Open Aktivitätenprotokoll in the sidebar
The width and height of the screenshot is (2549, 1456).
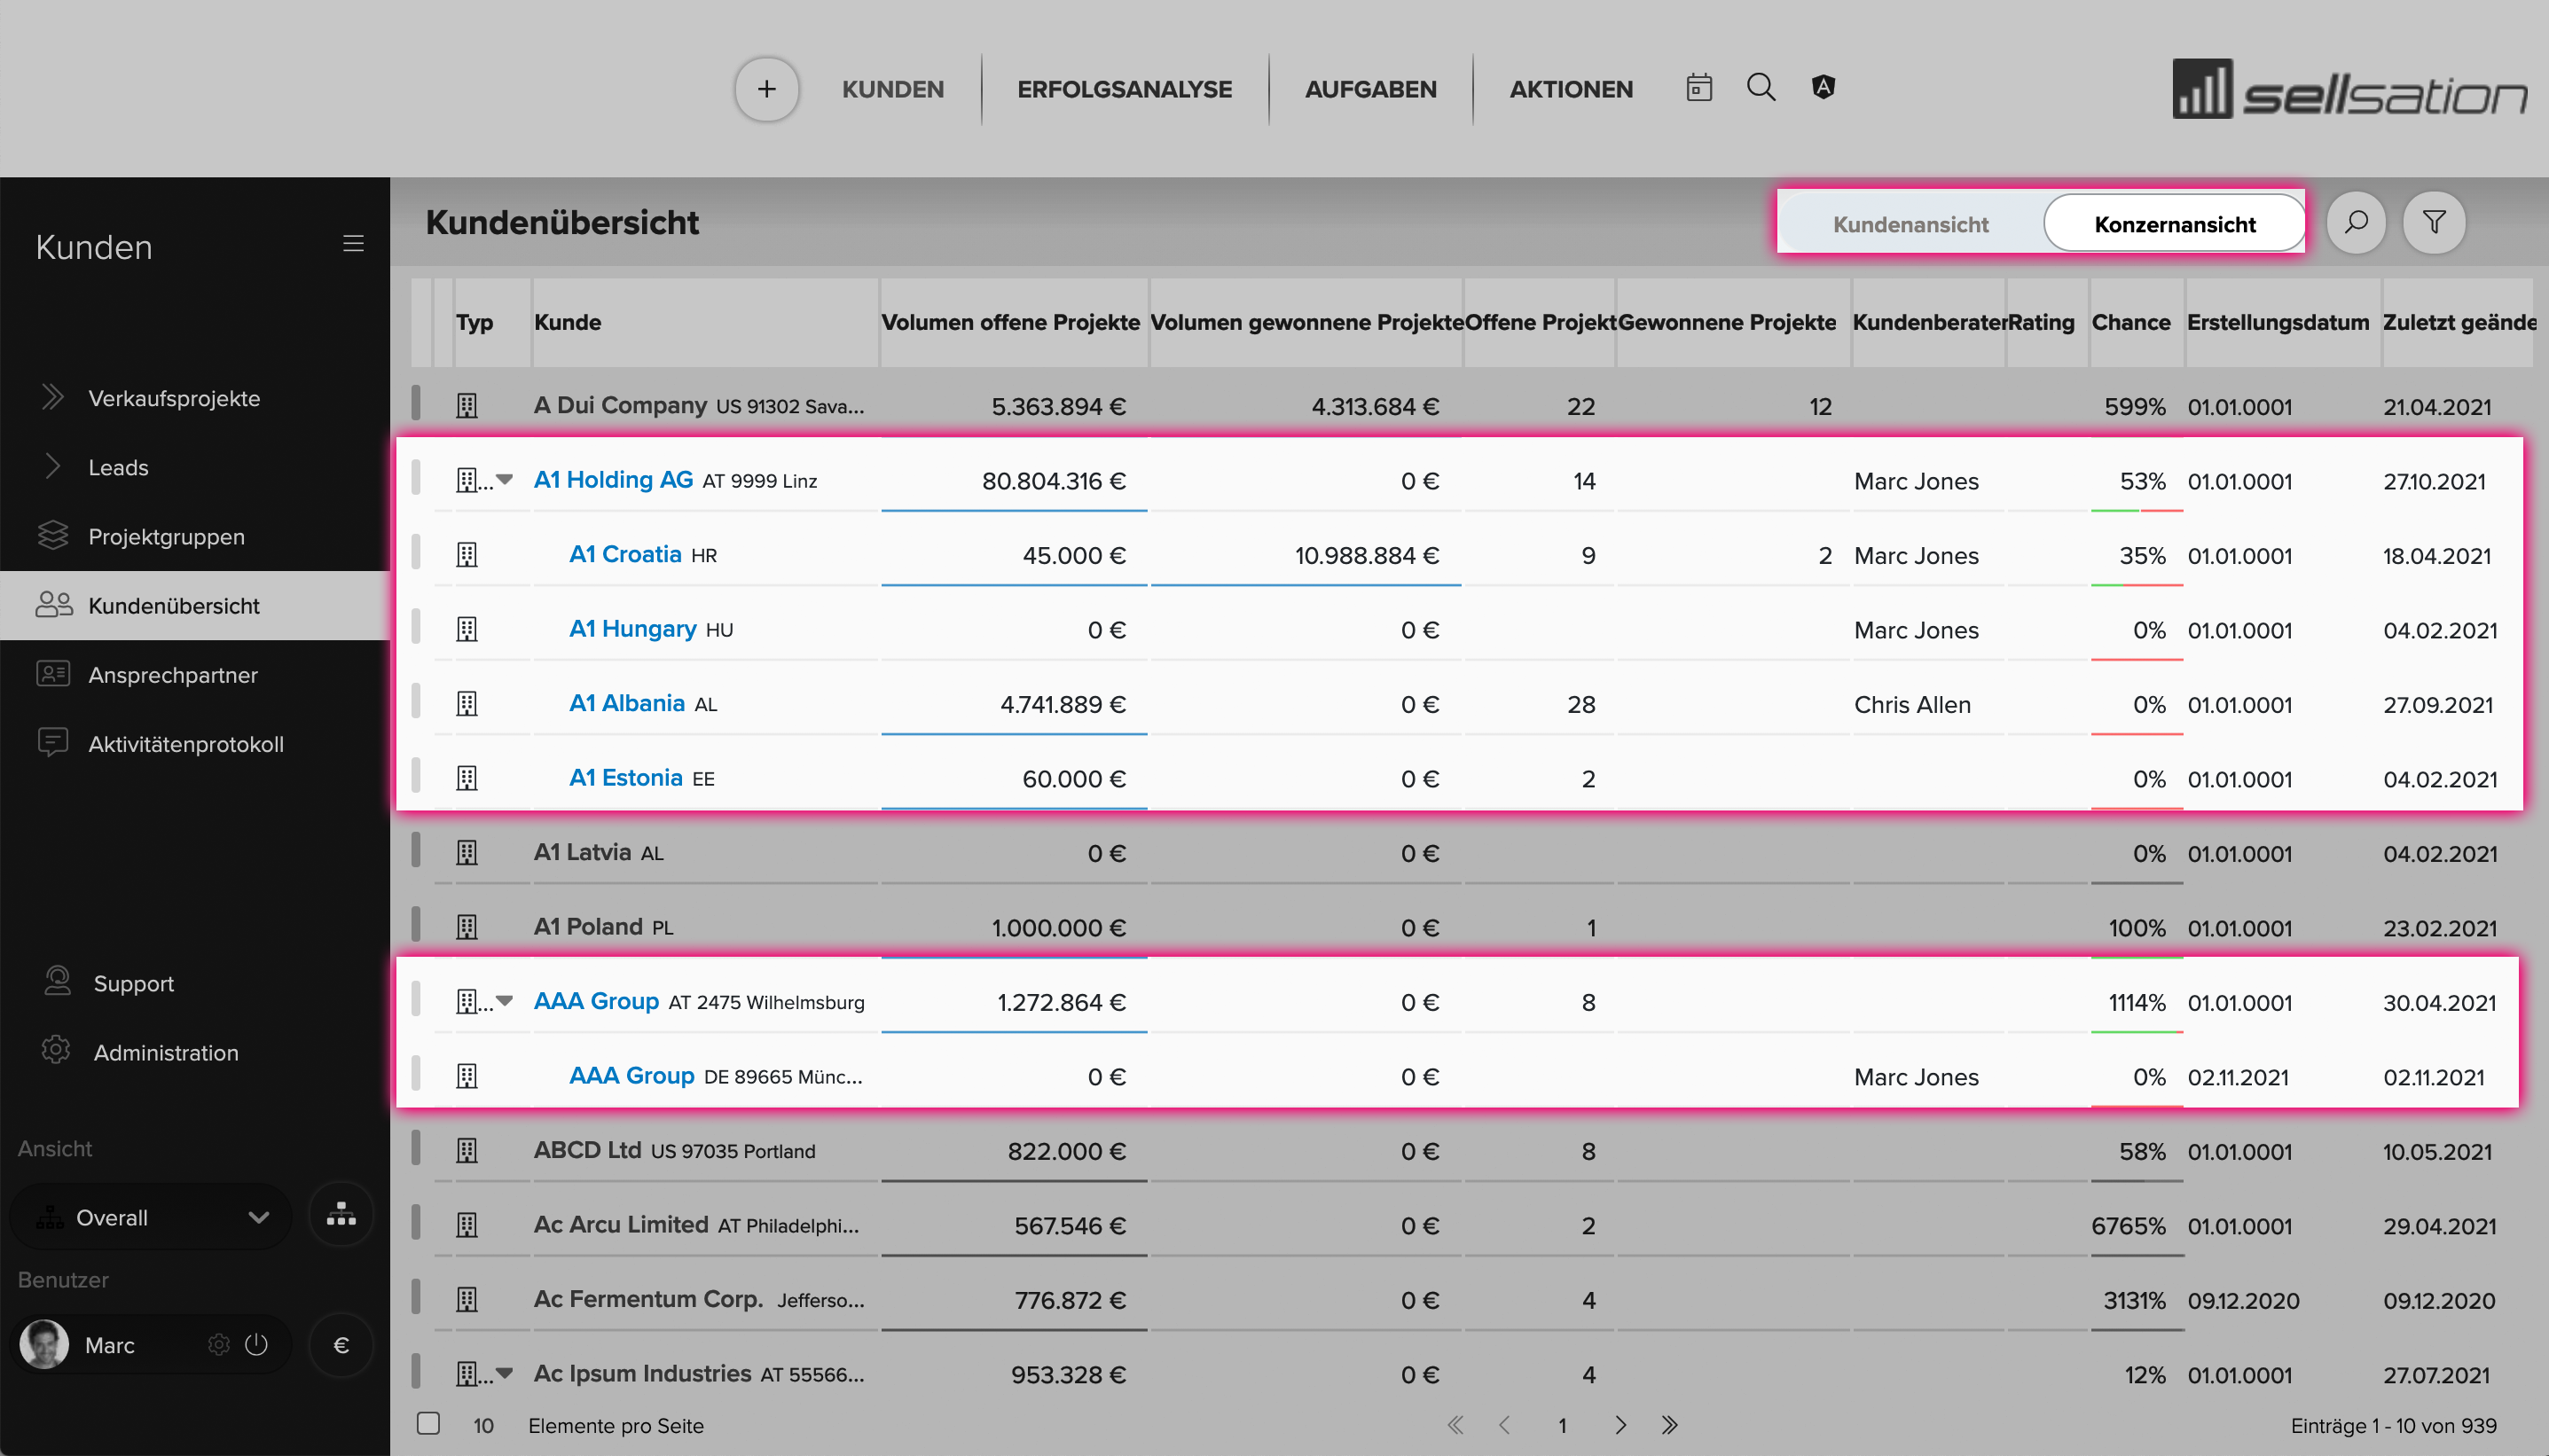pos(195,744)
